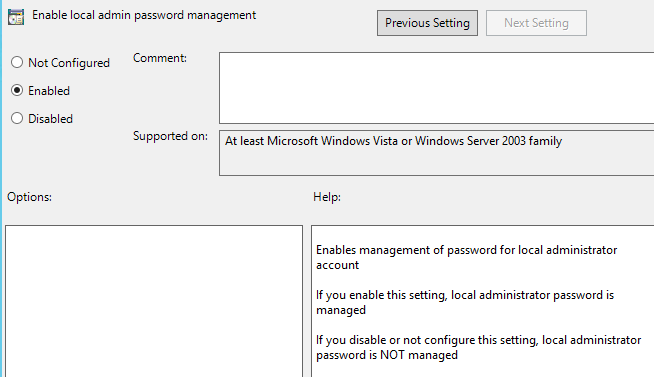
Task: Click the word 'account' in help text
Action: (337, 265)
